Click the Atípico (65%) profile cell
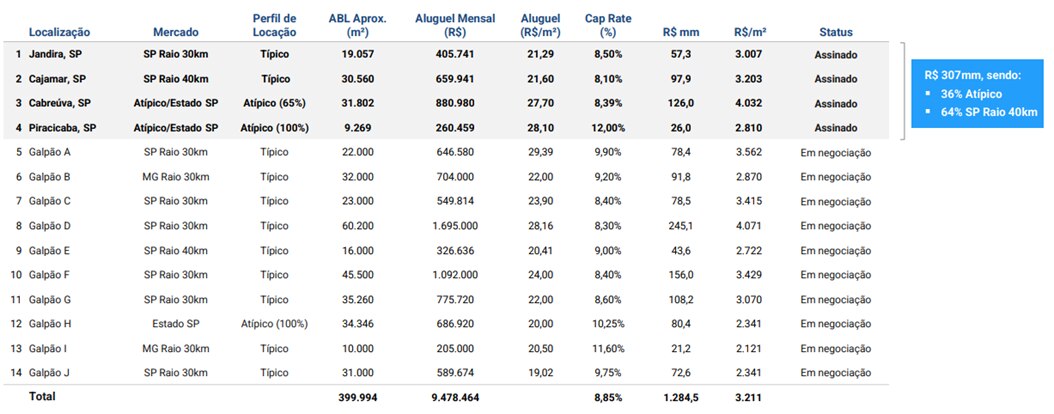The height and width of the screenshot is (414, 1054). (x=274, y=103)
